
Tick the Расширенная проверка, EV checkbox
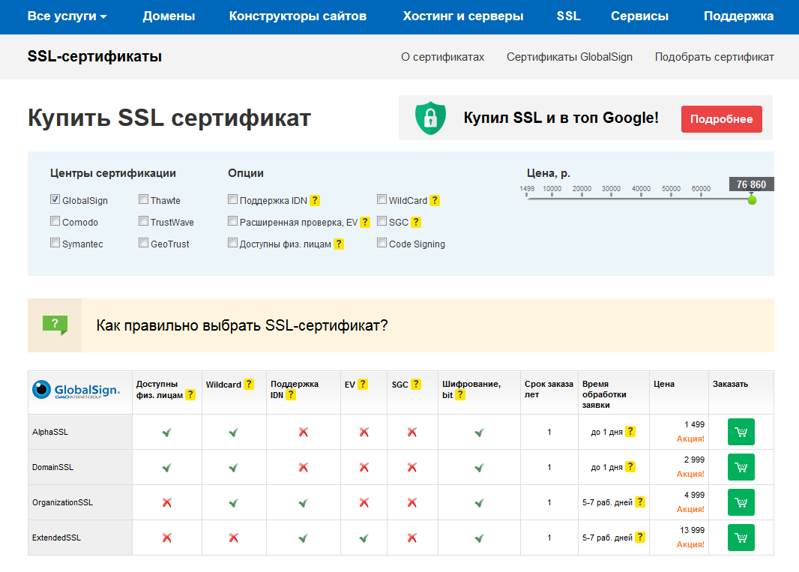point(232,221)
